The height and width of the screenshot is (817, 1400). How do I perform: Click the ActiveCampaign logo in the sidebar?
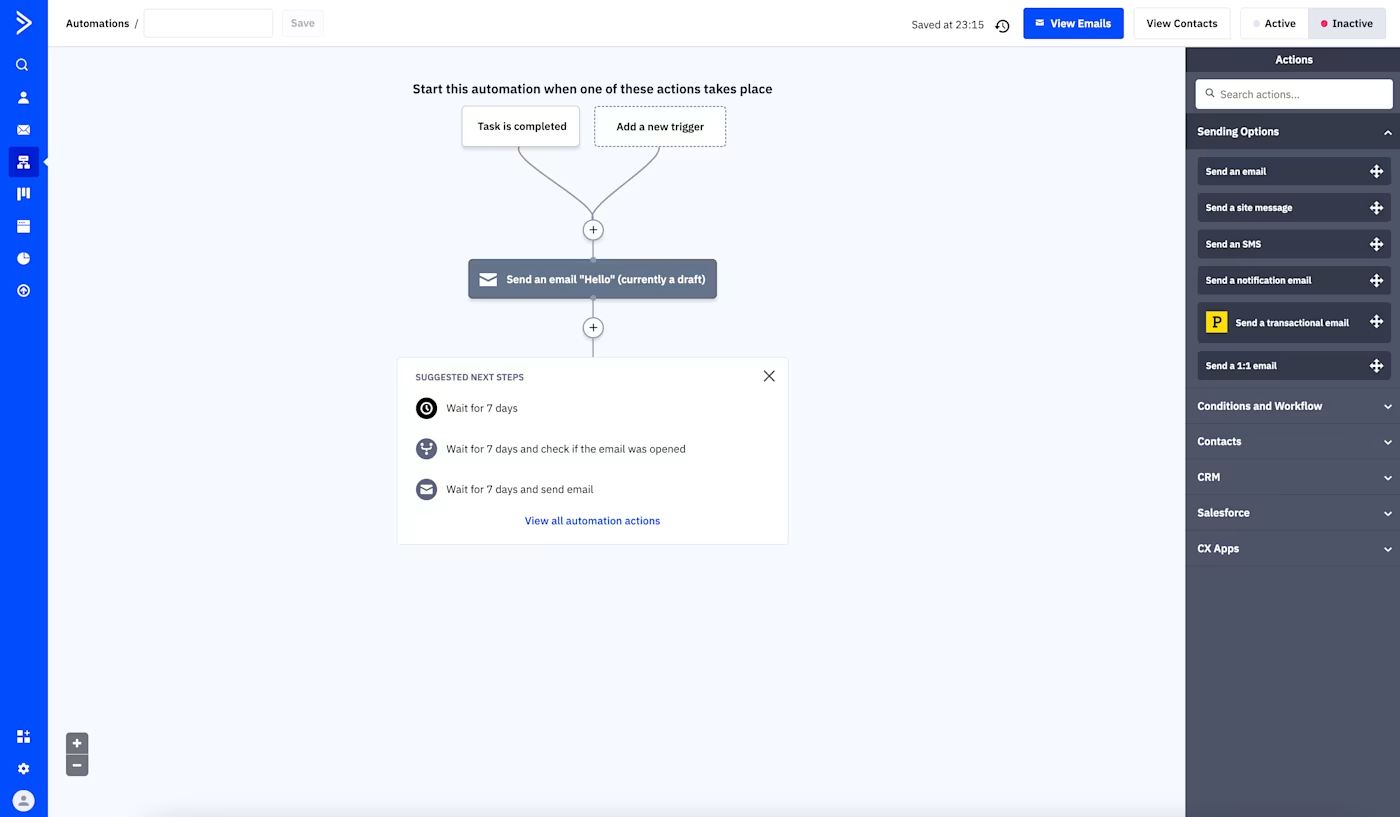tap(23, 23)
